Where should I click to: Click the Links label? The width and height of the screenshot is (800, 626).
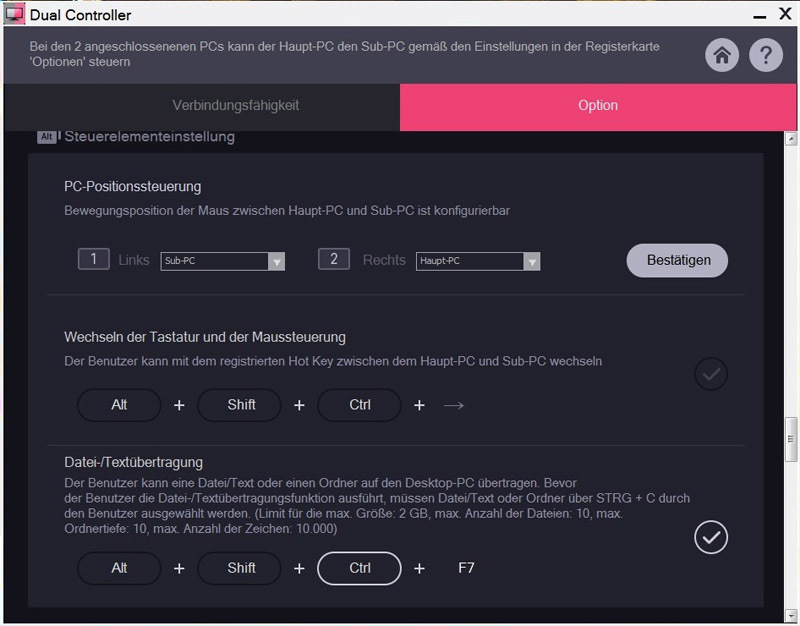[x=134, y=260]
